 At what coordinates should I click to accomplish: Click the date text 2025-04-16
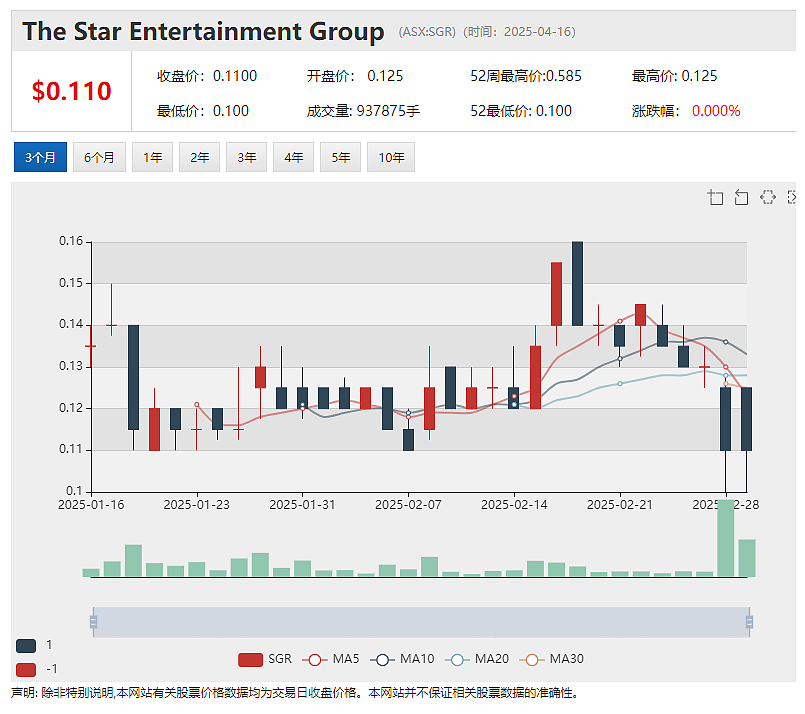click(538, 32)
